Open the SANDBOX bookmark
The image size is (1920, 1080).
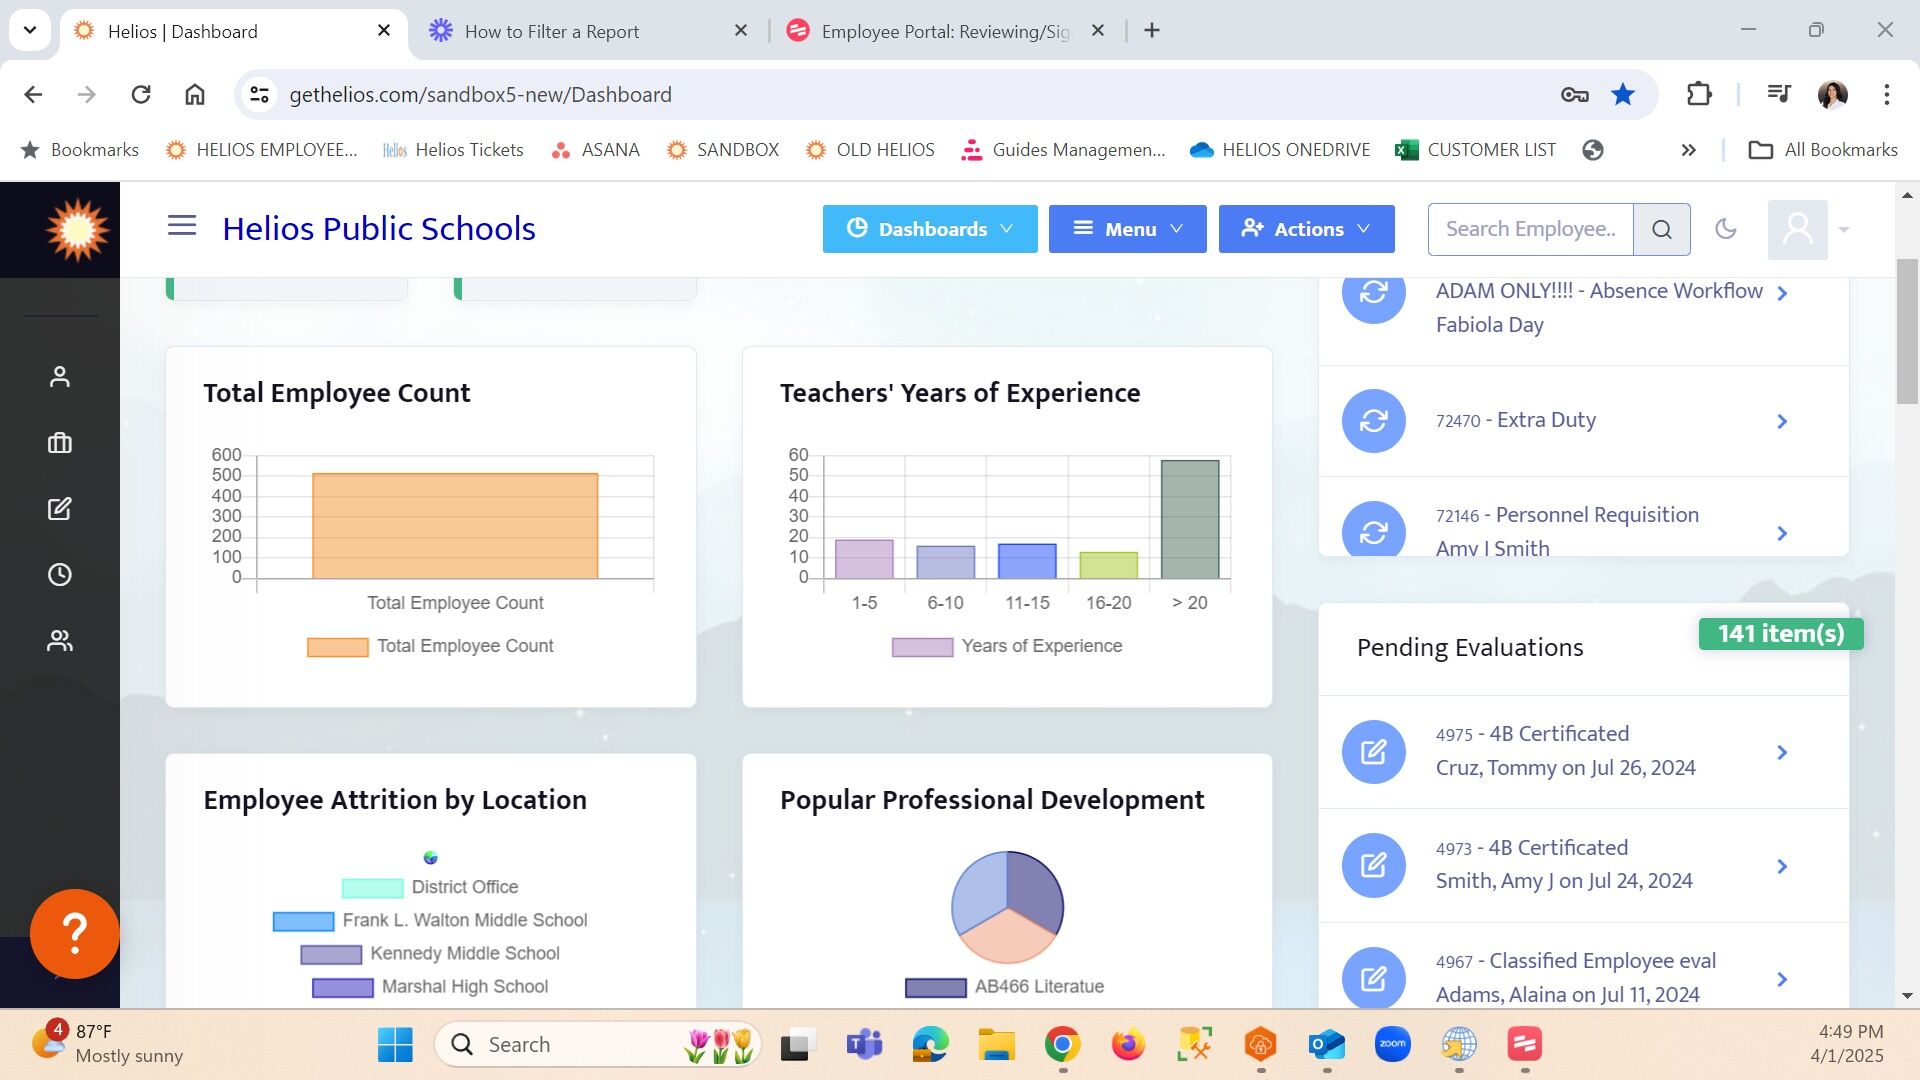tap(722, 150)
